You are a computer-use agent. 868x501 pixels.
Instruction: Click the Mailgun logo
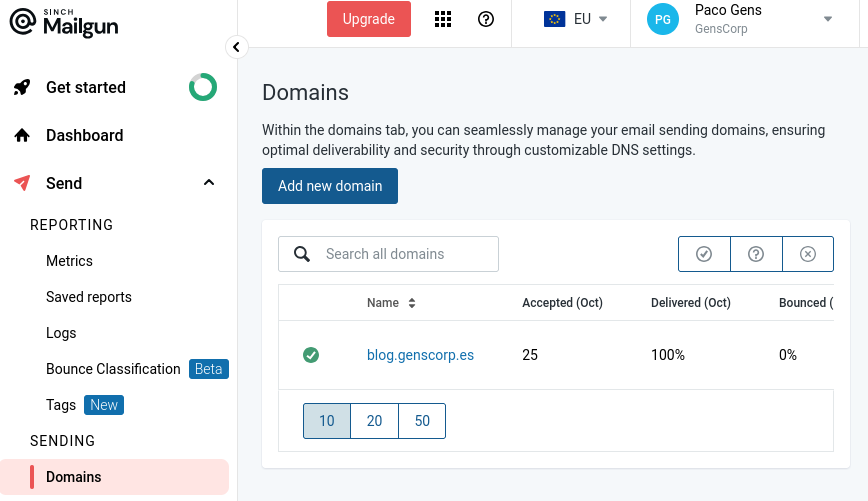[64, 22]
